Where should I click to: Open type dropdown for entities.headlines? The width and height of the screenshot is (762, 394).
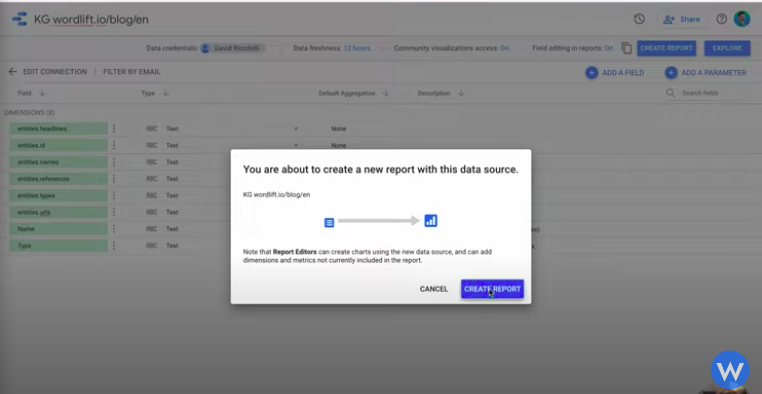(295, 129)
